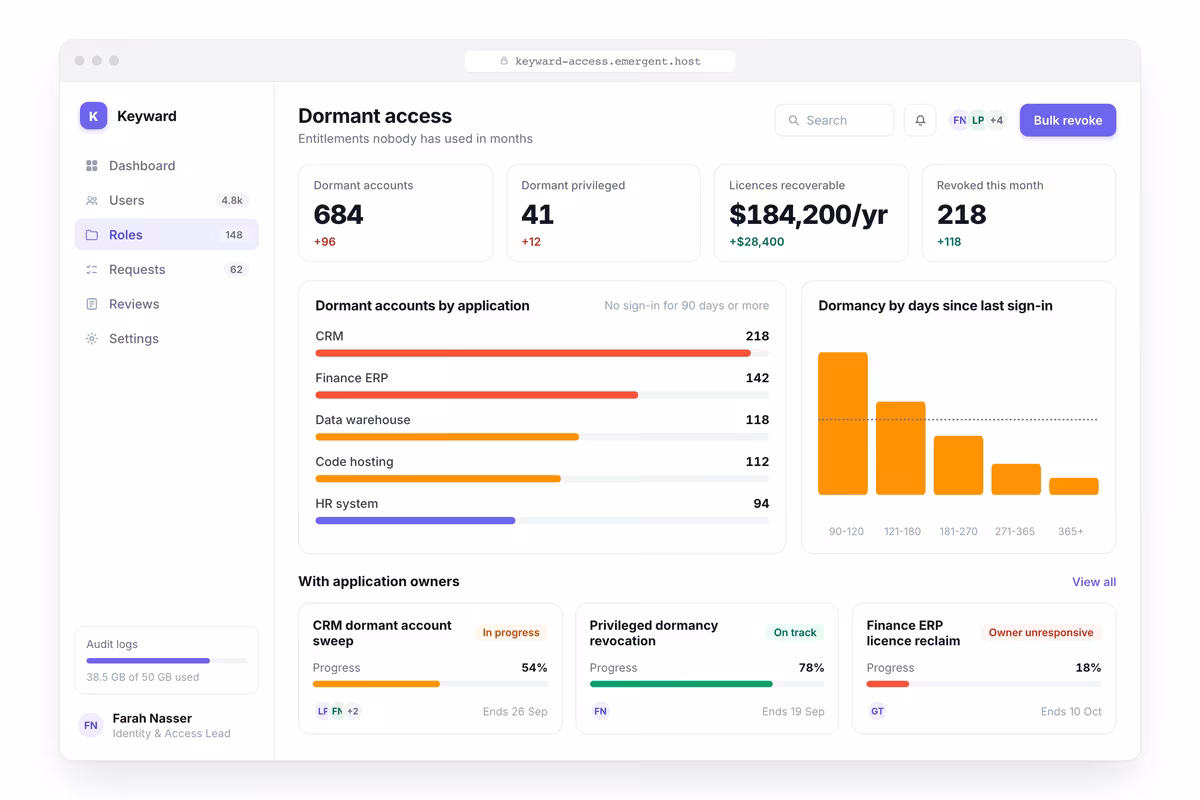Click FN avatar on Privileged dormancy card

coord(600,711)
